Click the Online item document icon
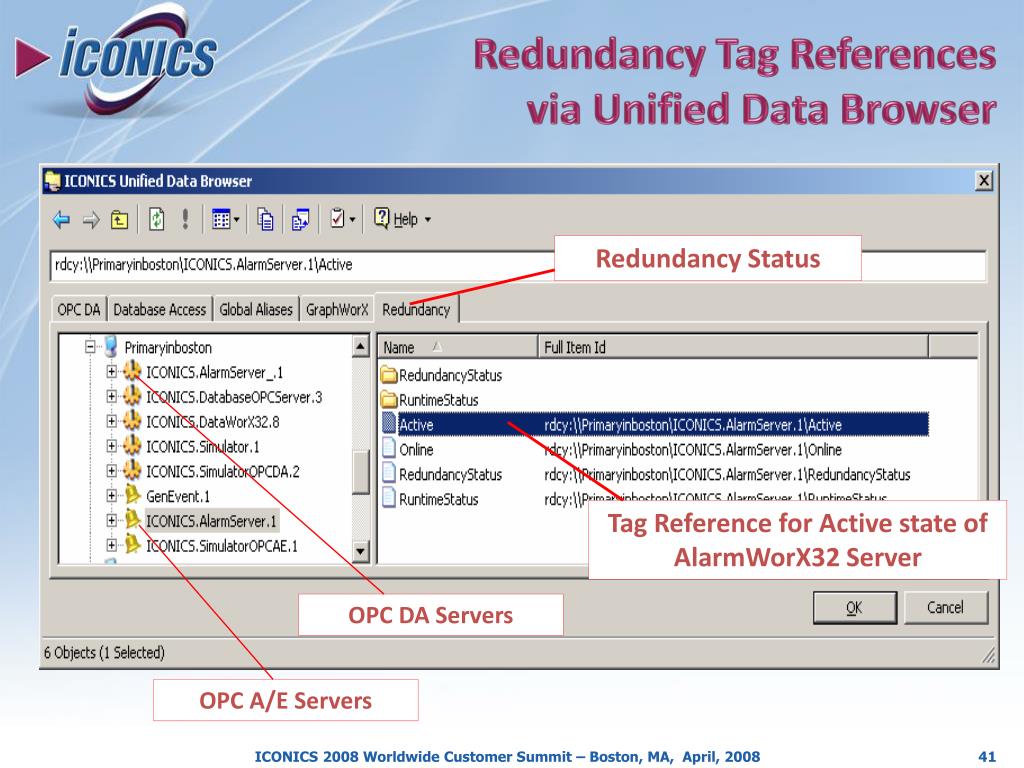 click(x=389, y=449)
